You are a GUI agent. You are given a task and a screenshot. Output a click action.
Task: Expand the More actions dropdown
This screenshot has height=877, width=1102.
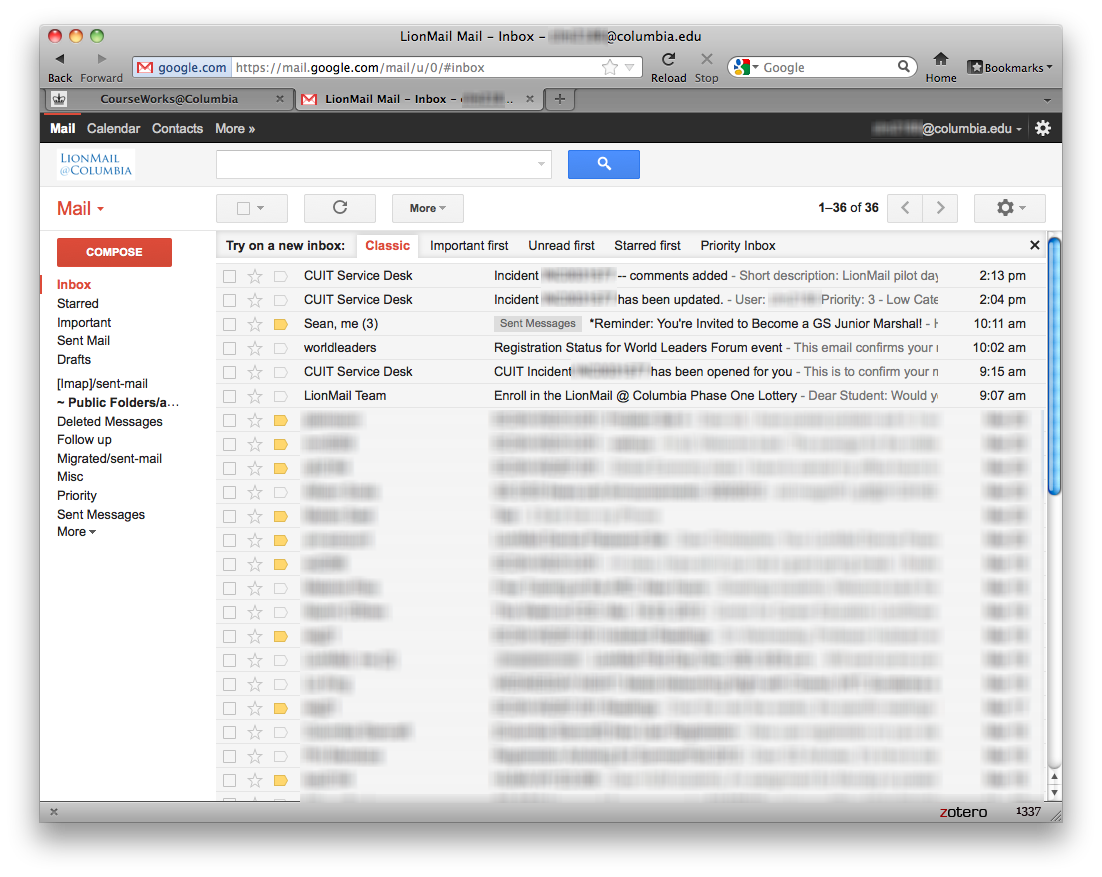(x=427, y=208)
